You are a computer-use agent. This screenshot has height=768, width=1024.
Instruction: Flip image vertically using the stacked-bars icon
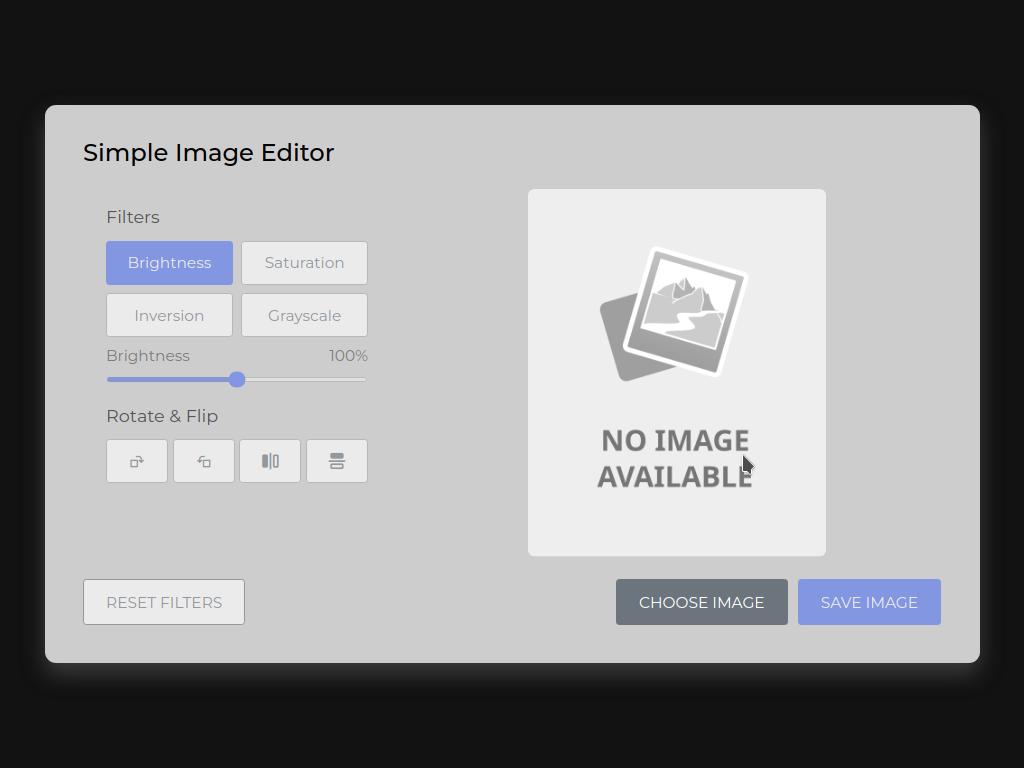coord(337,461)
